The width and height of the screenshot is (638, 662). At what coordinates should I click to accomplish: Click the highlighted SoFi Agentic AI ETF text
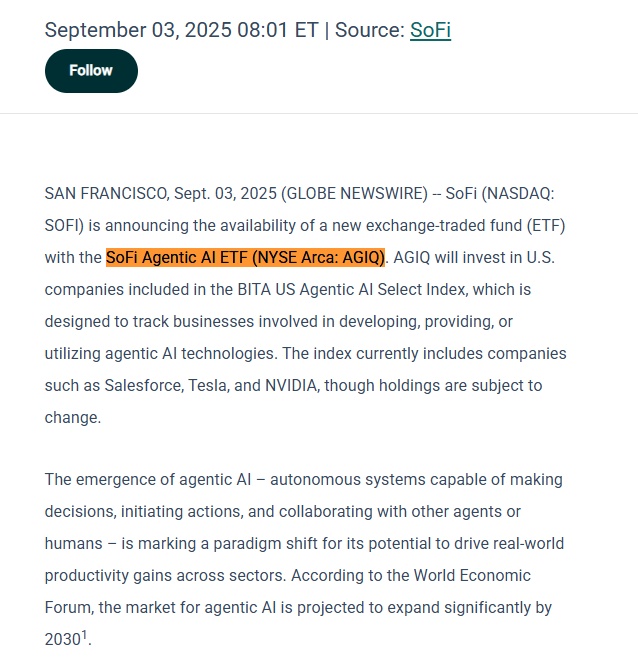245,257
